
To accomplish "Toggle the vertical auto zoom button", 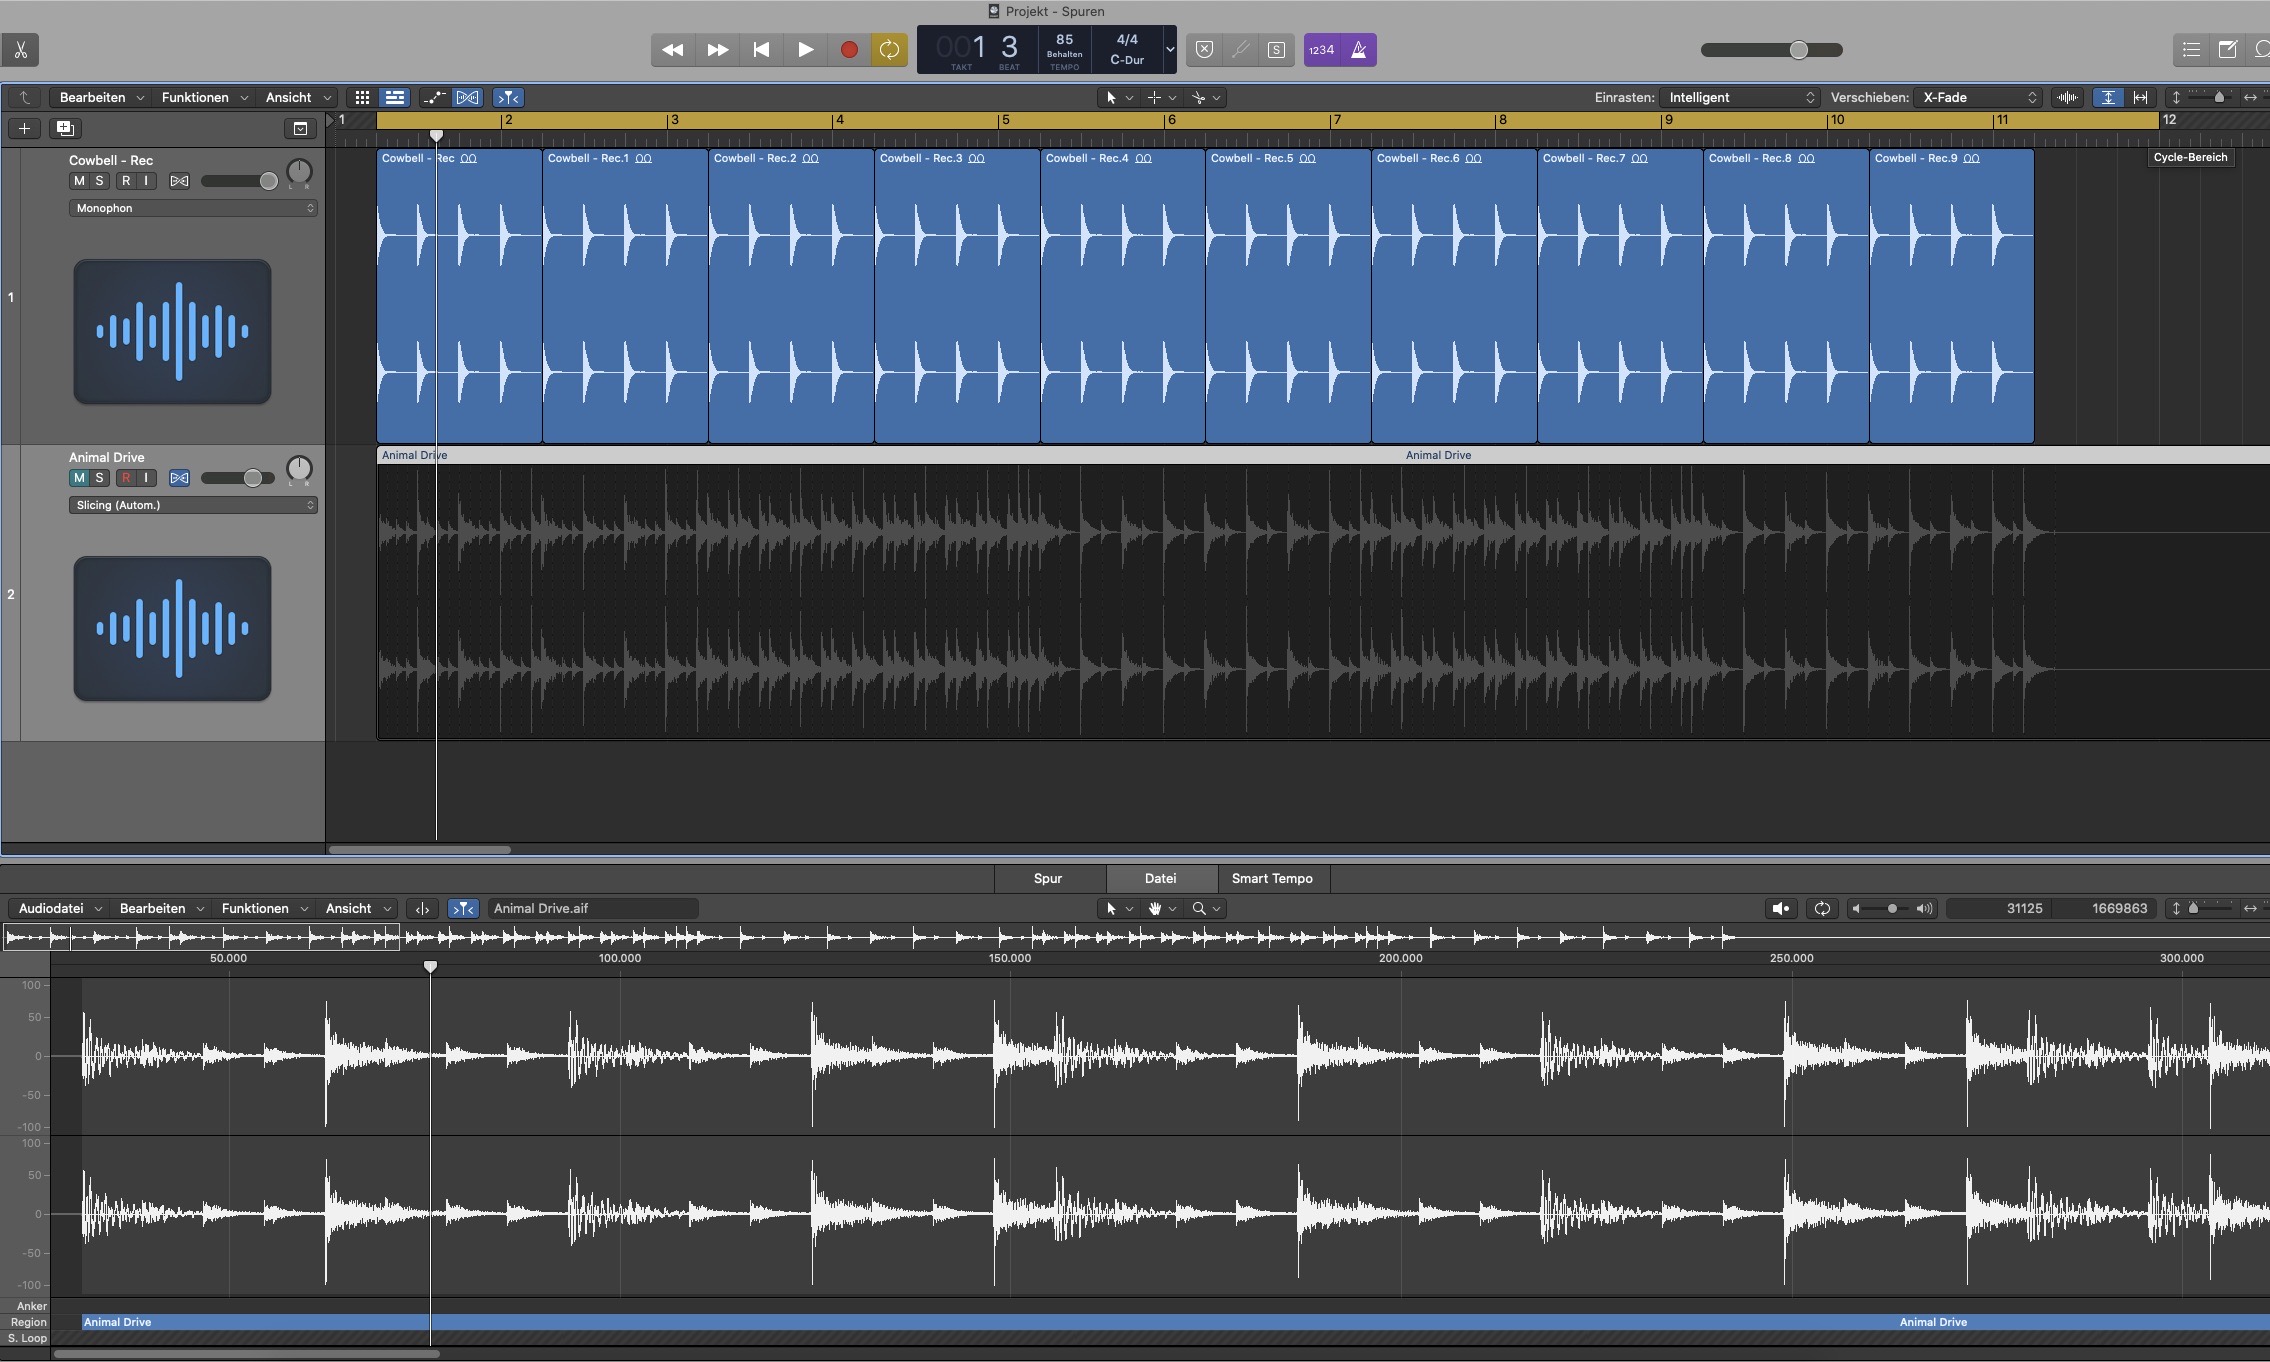I will pos(2108,97).
